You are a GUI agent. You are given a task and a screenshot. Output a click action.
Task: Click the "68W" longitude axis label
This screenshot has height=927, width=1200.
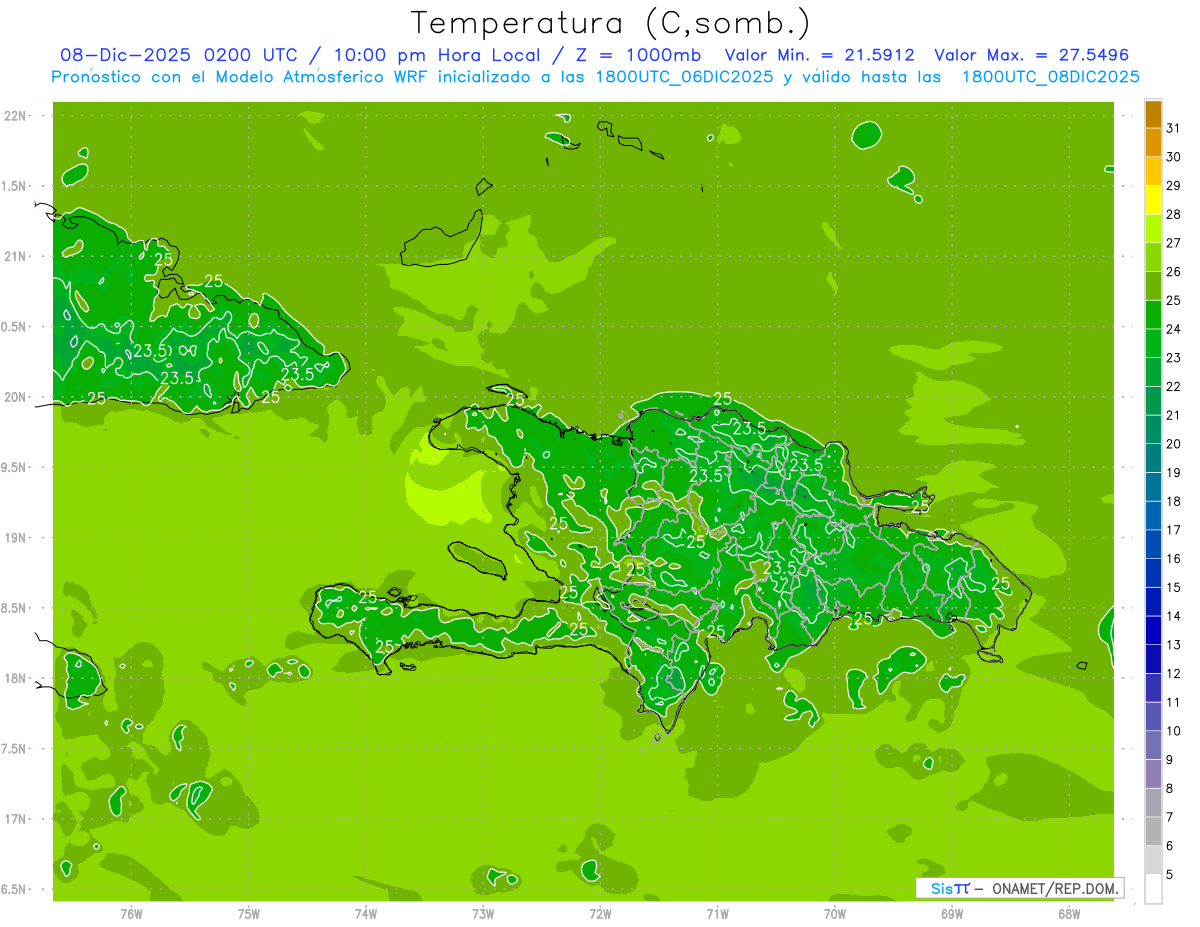1068,913
